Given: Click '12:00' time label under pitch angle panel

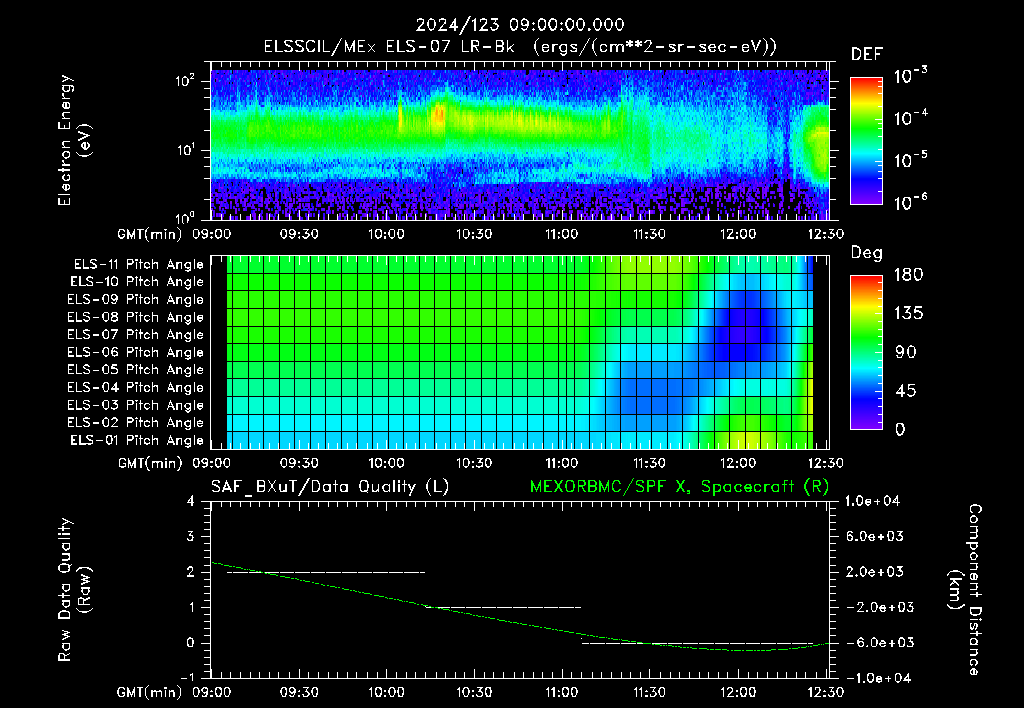Looking at the screenshot, I should (x=737, y=463).
